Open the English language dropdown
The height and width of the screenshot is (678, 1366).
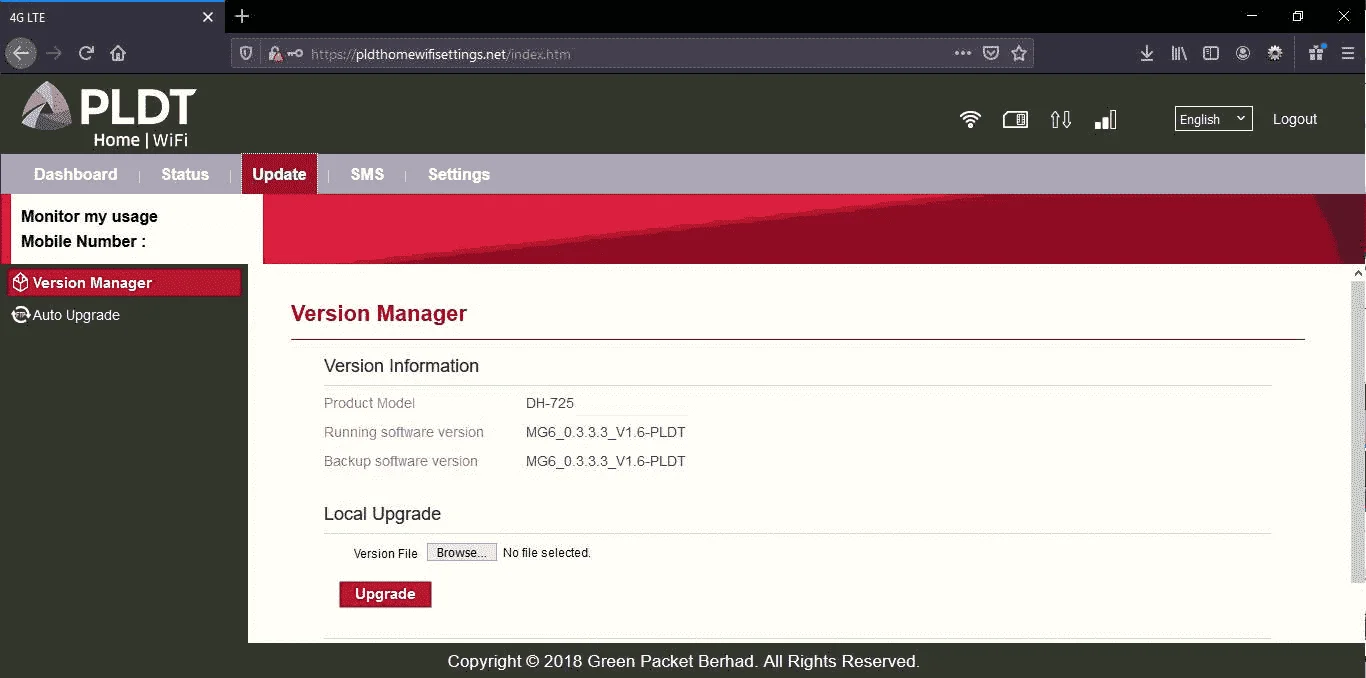(1213, 119)
